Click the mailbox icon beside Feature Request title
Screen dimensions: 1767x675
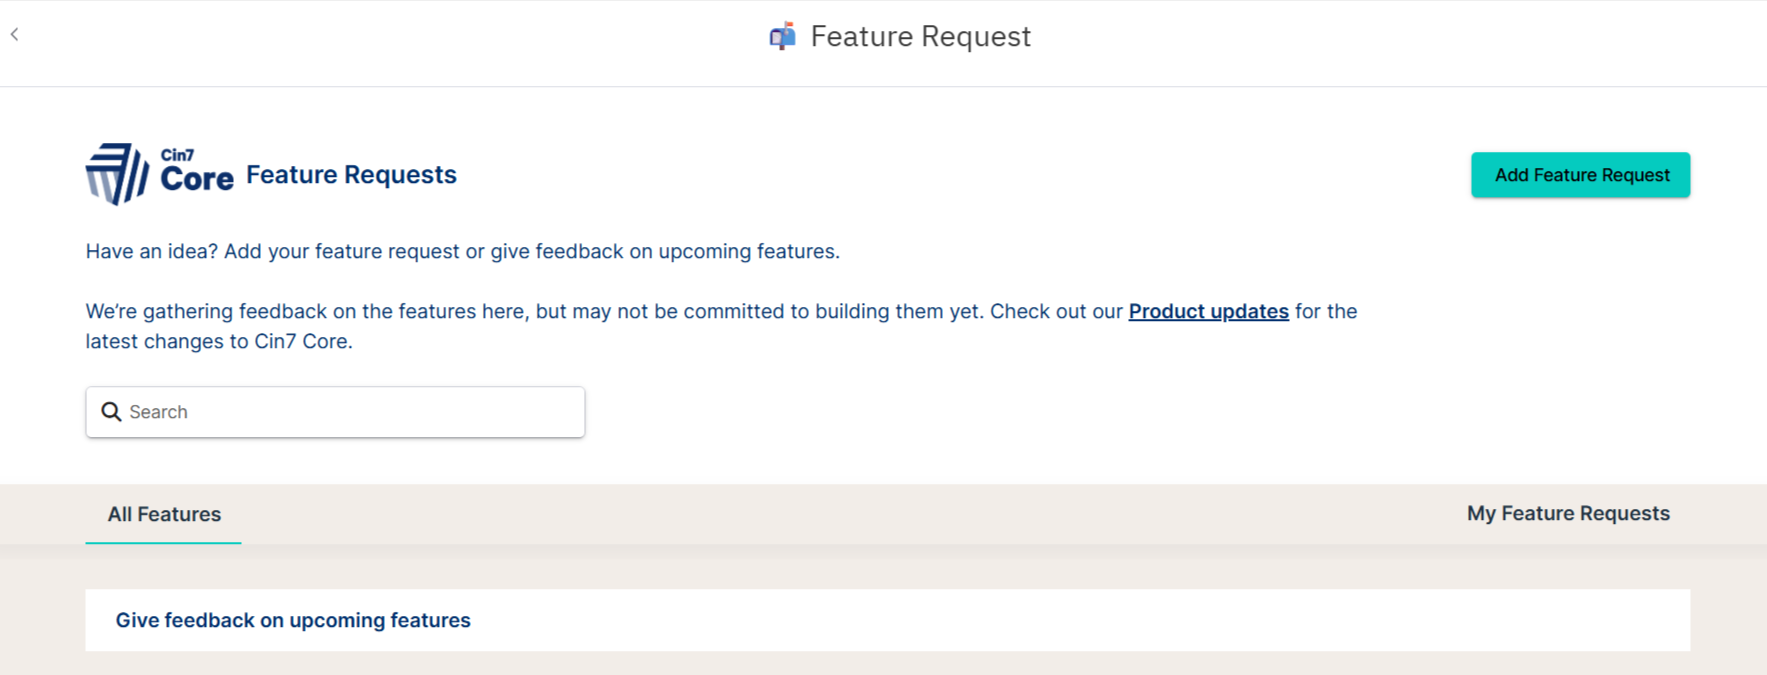(782, 36)
